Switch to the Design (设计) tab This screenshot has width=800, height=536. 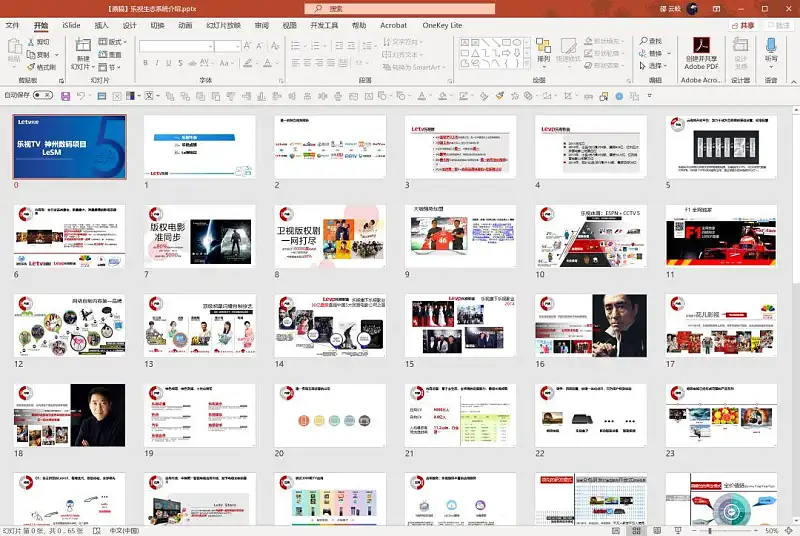pos(130,25)
